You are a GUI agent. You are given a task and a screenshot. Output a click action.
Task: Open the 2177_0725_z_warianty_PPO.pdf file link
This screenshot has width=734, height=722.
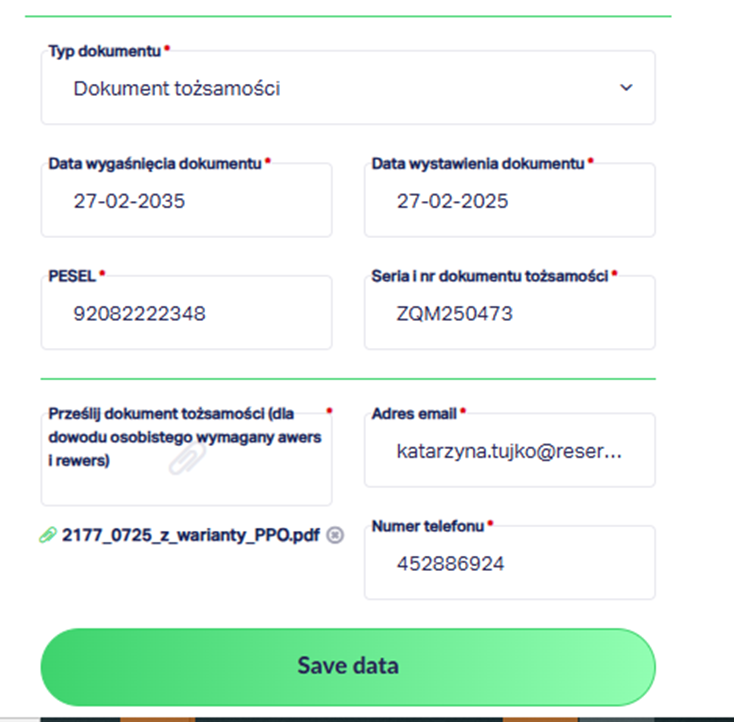coord(191,535)
